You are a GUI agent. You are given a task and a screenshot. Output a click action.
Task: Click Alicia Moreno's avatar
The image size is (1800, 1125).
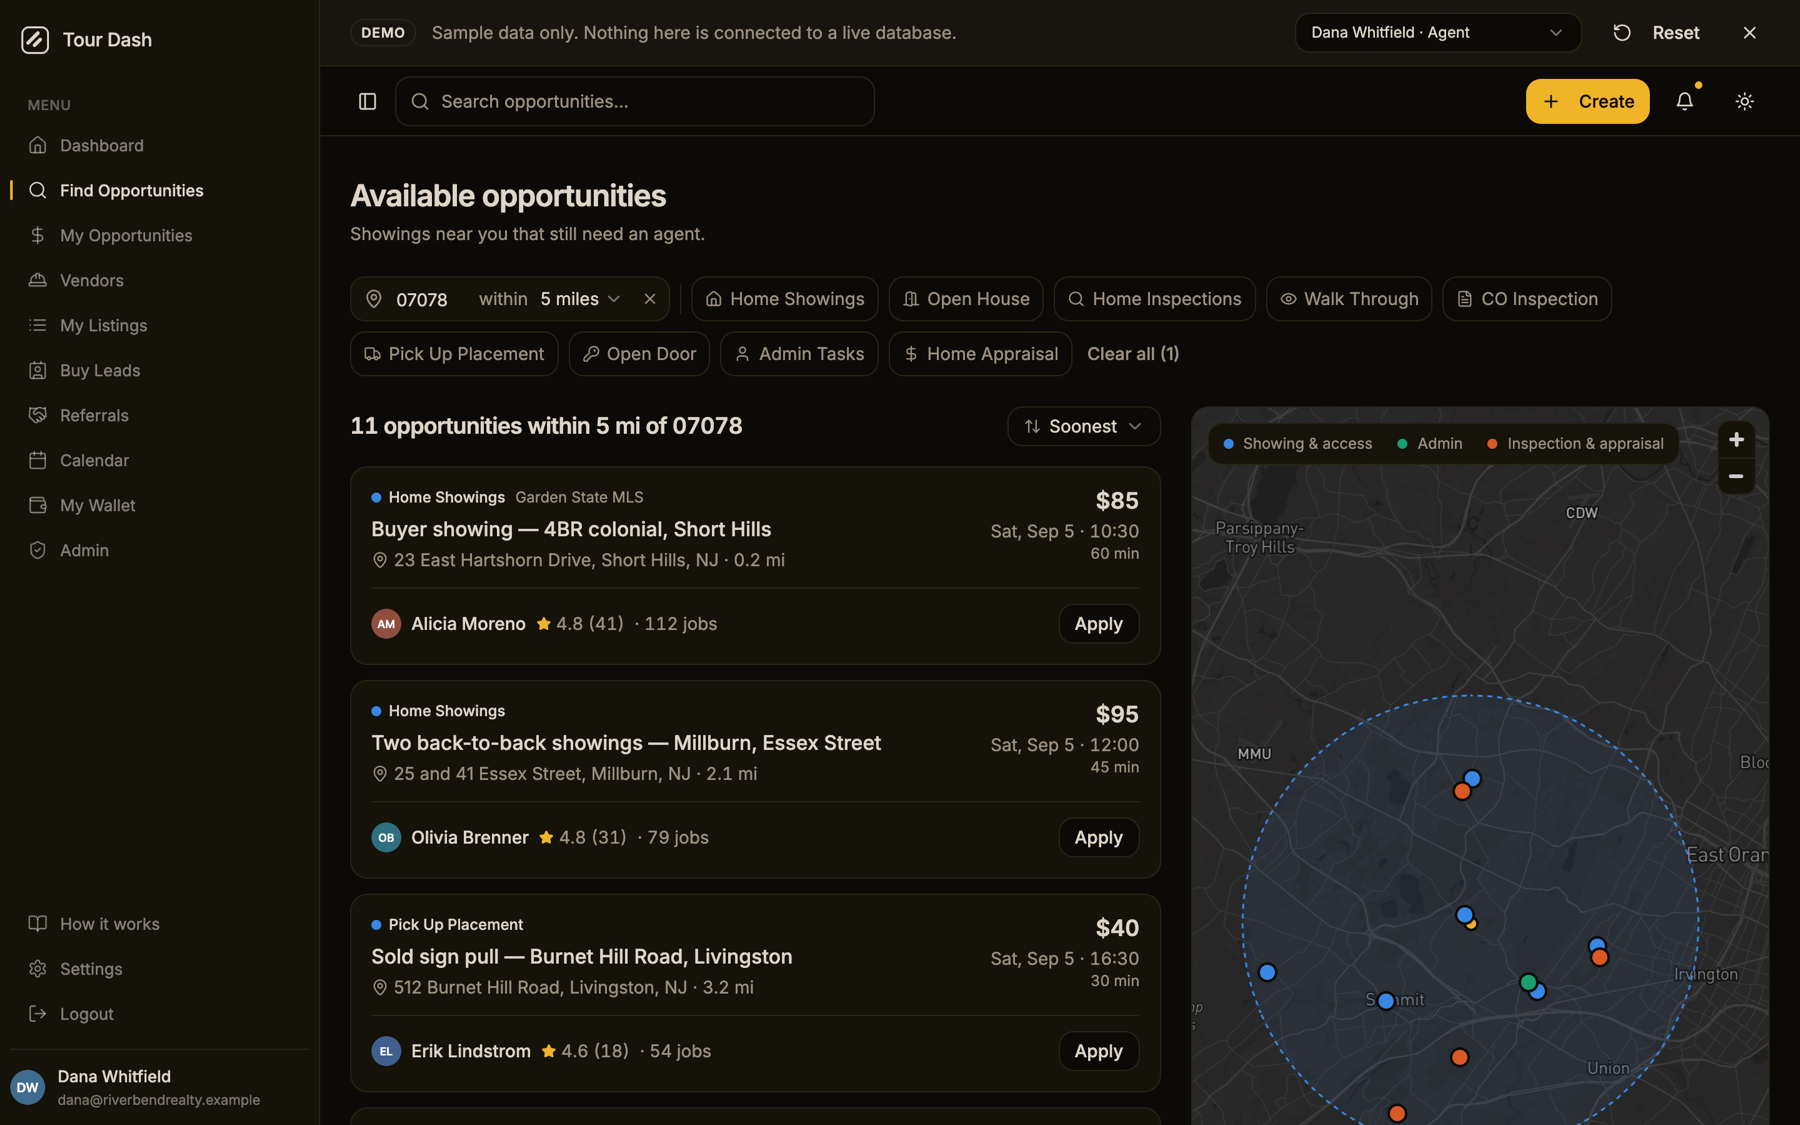pyautogui.click(x=386, y=624)
